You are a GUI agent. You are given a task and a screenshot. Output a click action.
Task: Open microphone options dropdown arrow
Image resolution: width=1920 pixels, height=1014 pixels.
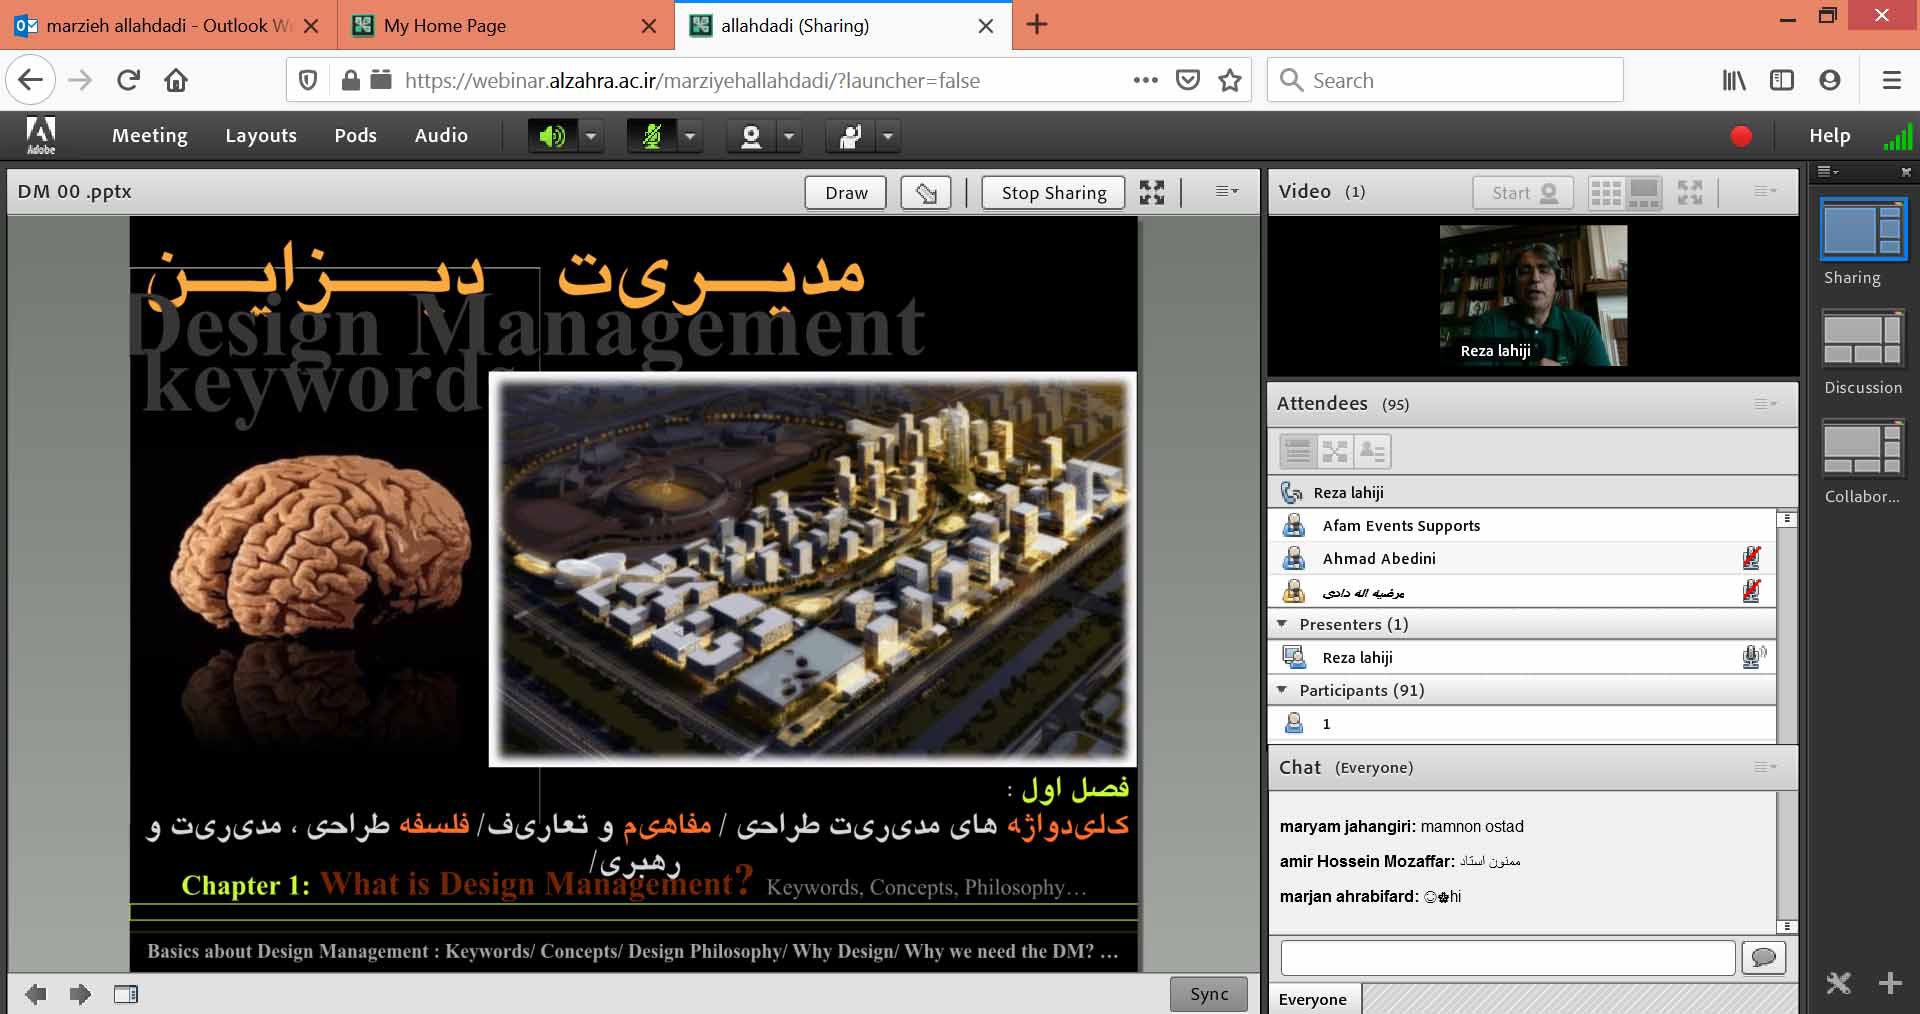pos(690,136)
